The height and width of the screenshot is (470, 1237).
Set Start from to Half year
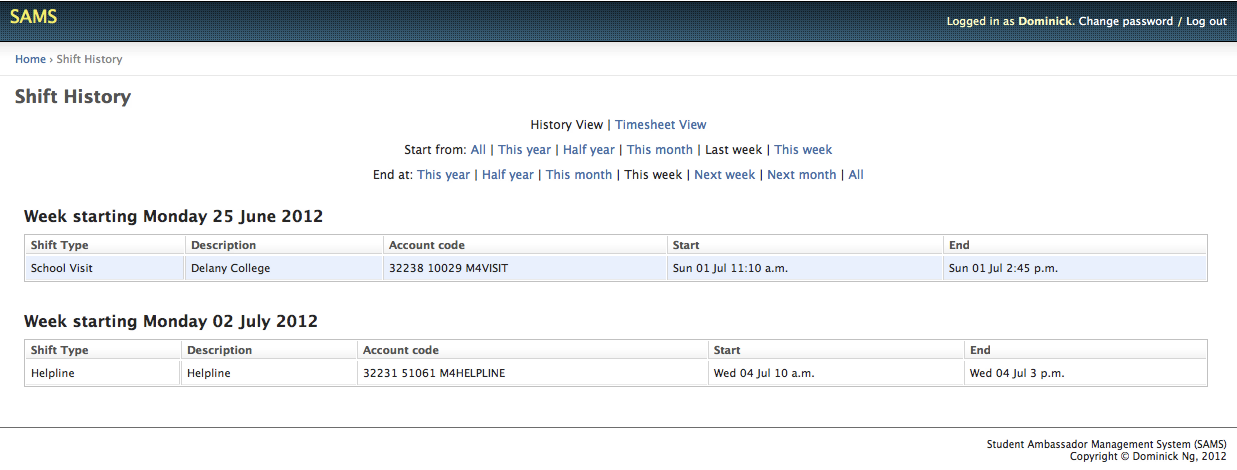(588, 150)
